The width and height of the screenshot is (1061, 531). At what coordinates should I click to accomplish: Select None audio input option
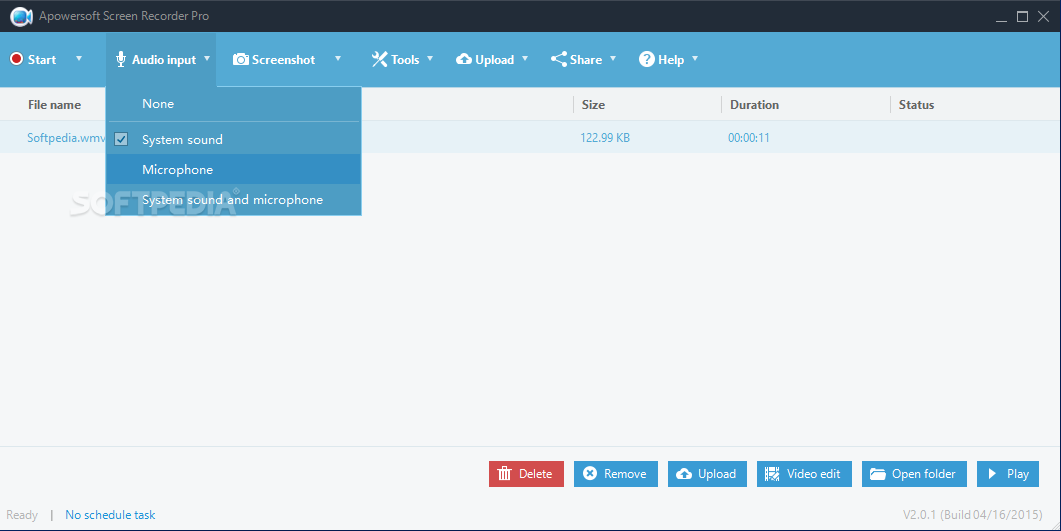click(233, 104)
